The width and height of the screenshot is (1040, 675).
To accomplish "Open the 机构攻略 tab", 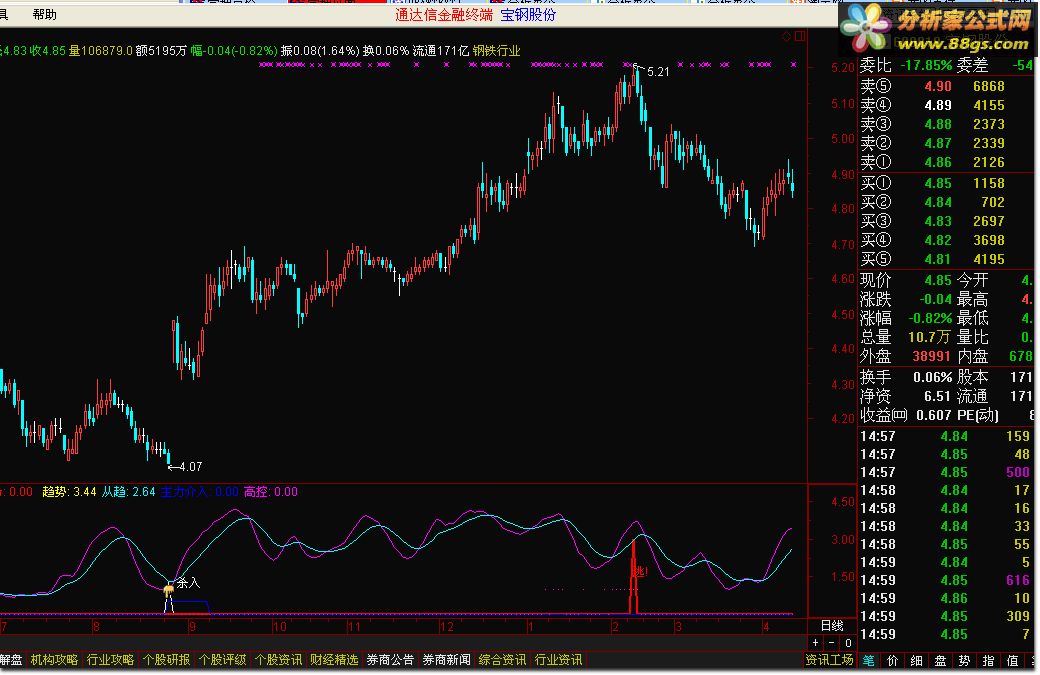I will coord(54,660).
